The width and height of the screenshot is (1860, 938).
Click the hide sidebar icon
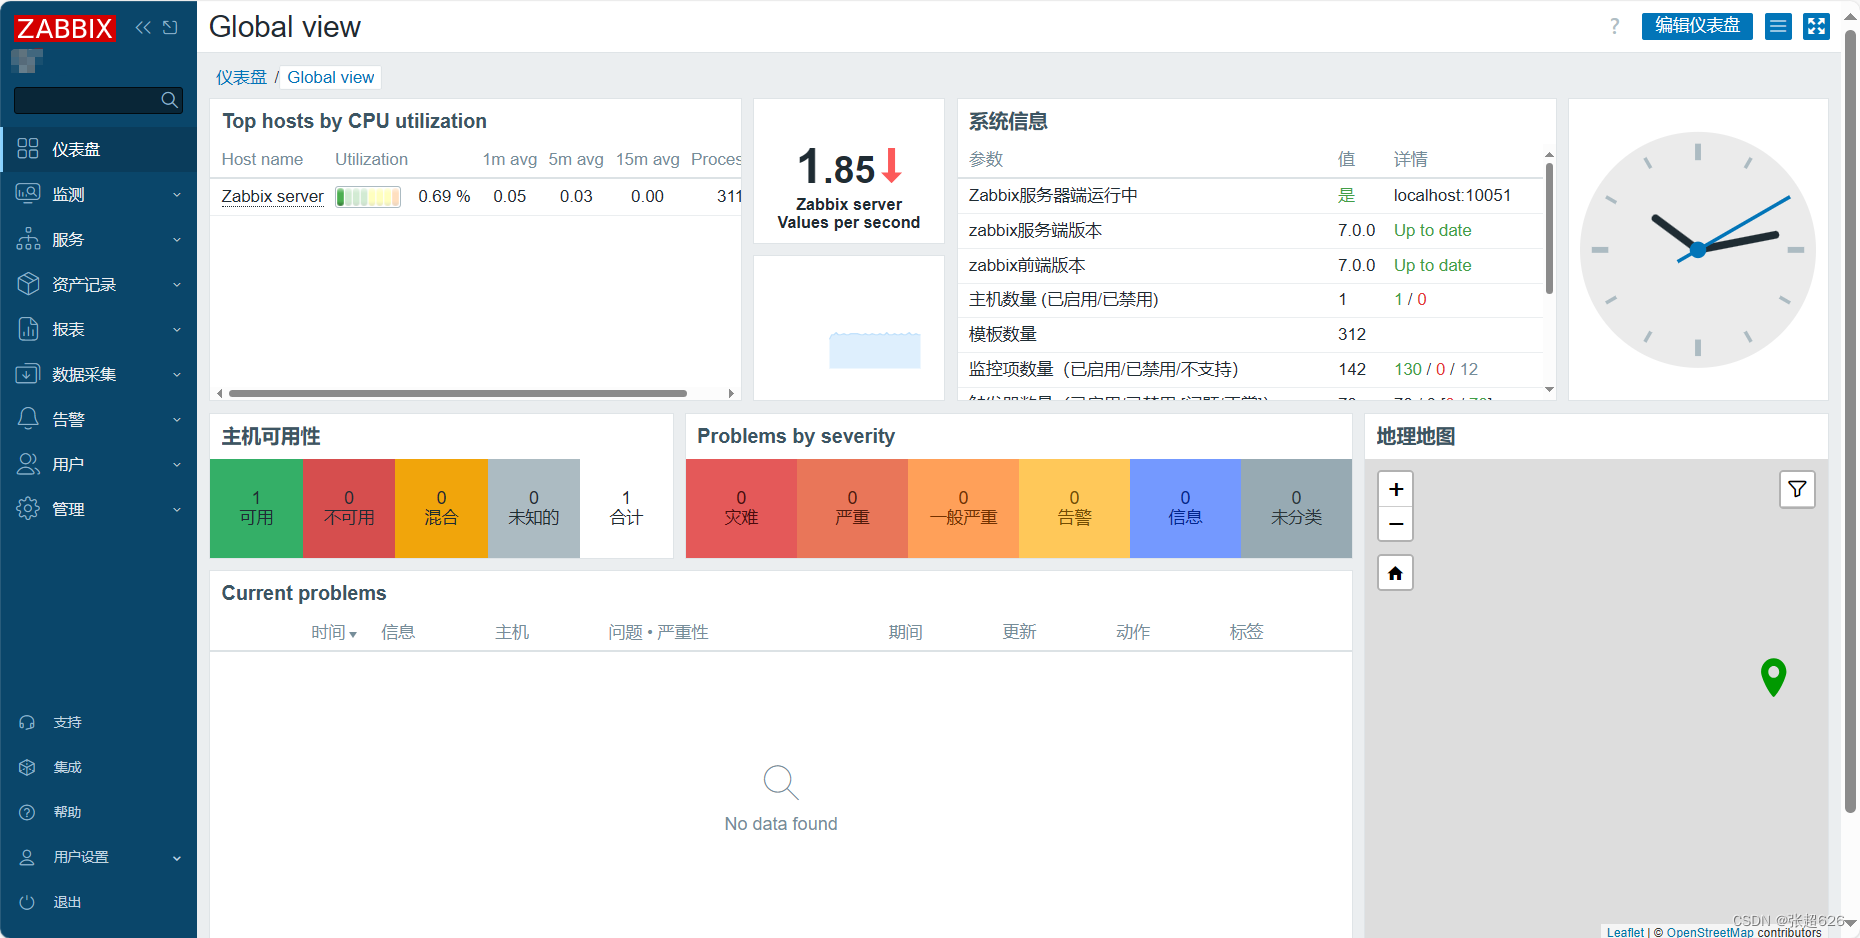click(x=170, y=27)
